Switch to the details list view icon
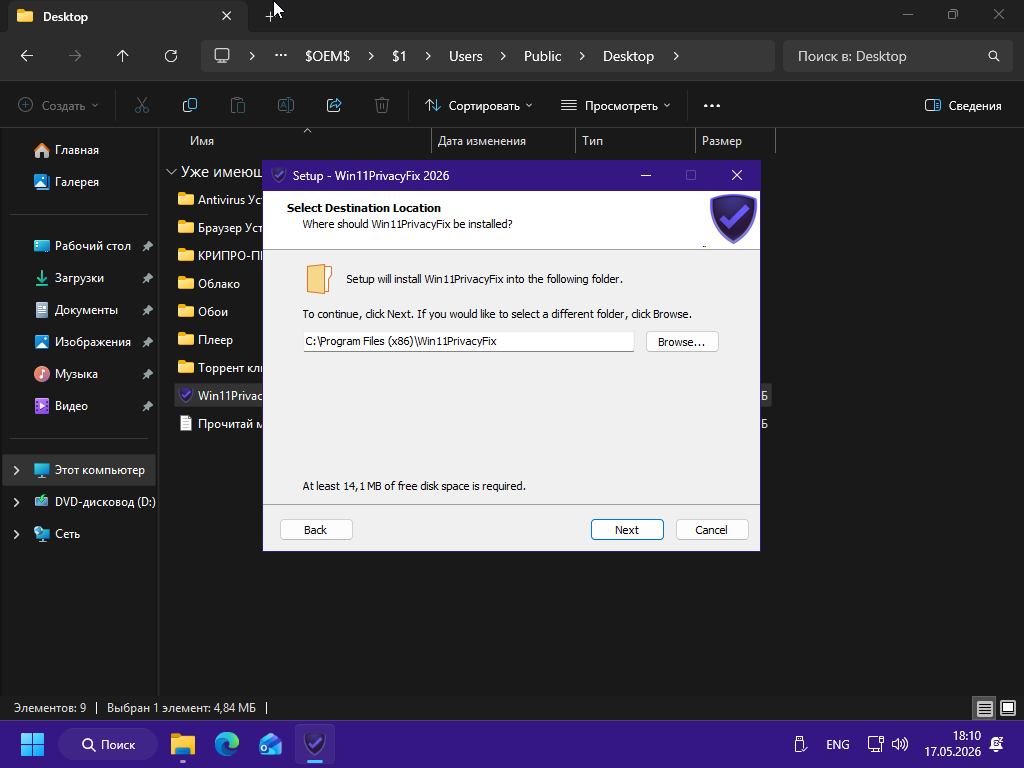Viewport: 1024px width, 768px height. point(985,708)
